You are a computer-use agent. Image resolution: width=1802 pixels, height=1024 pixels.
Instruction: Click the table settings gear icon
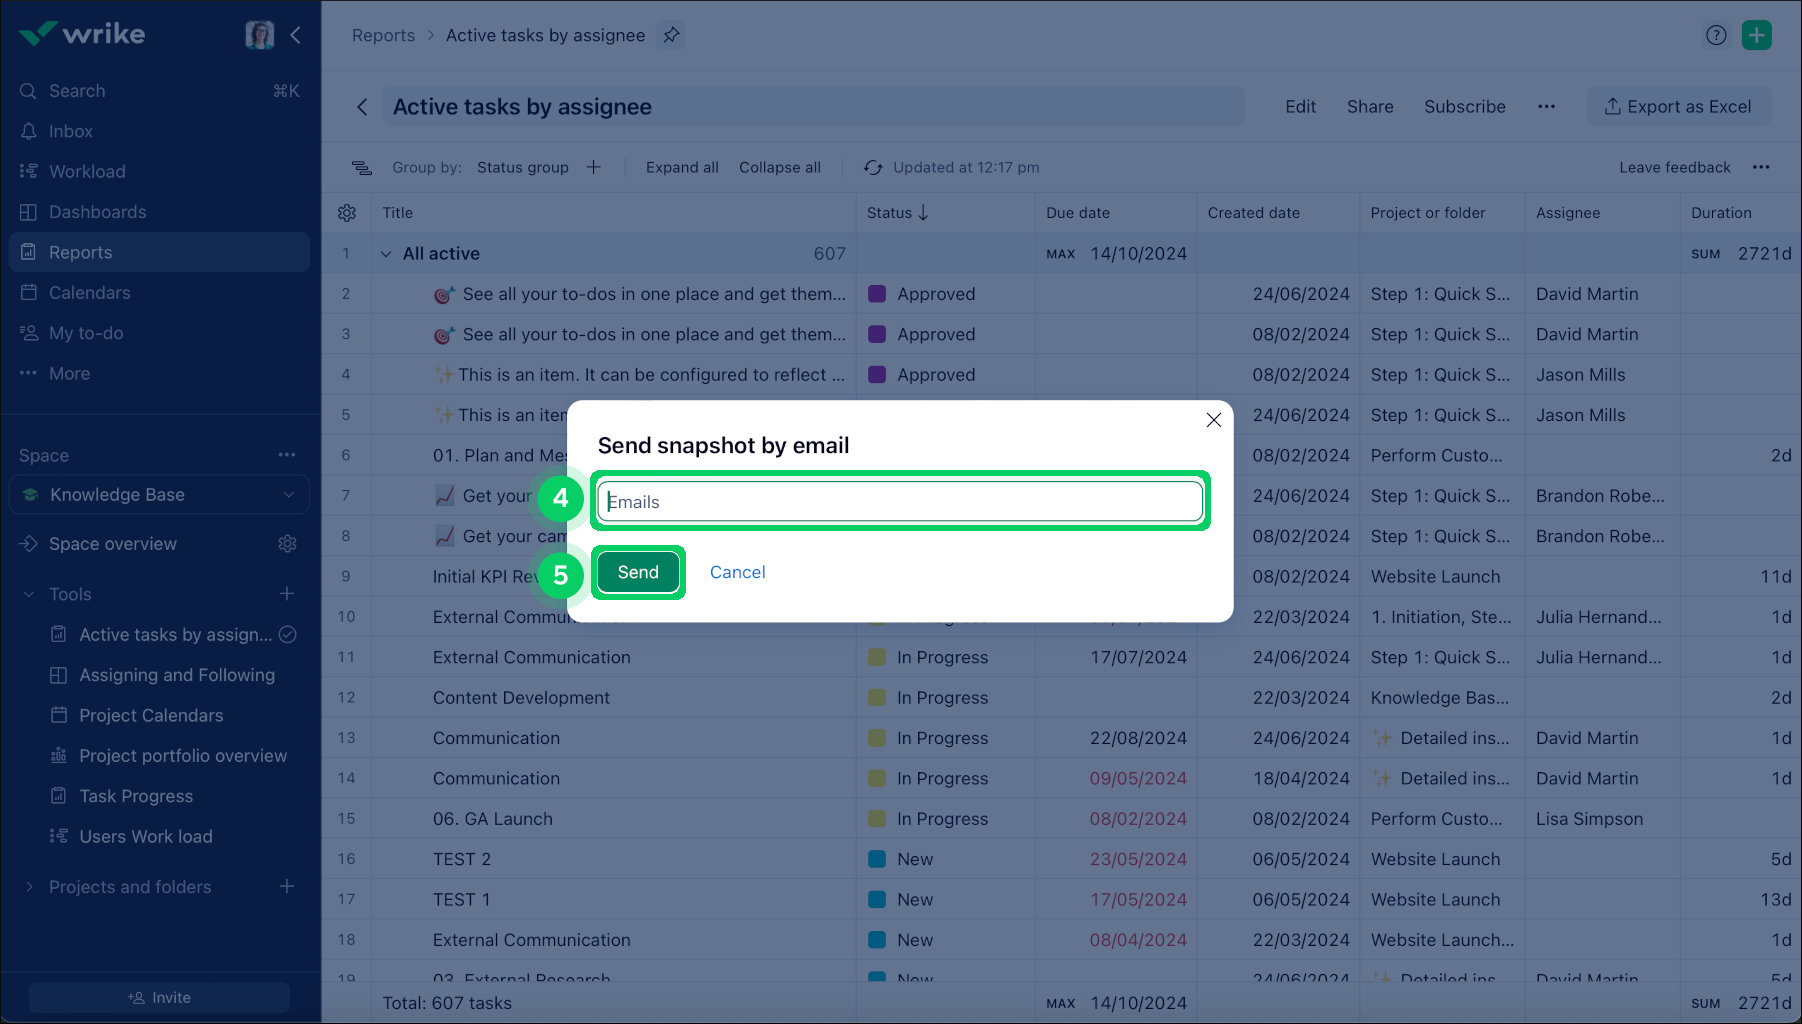(347, 213)
